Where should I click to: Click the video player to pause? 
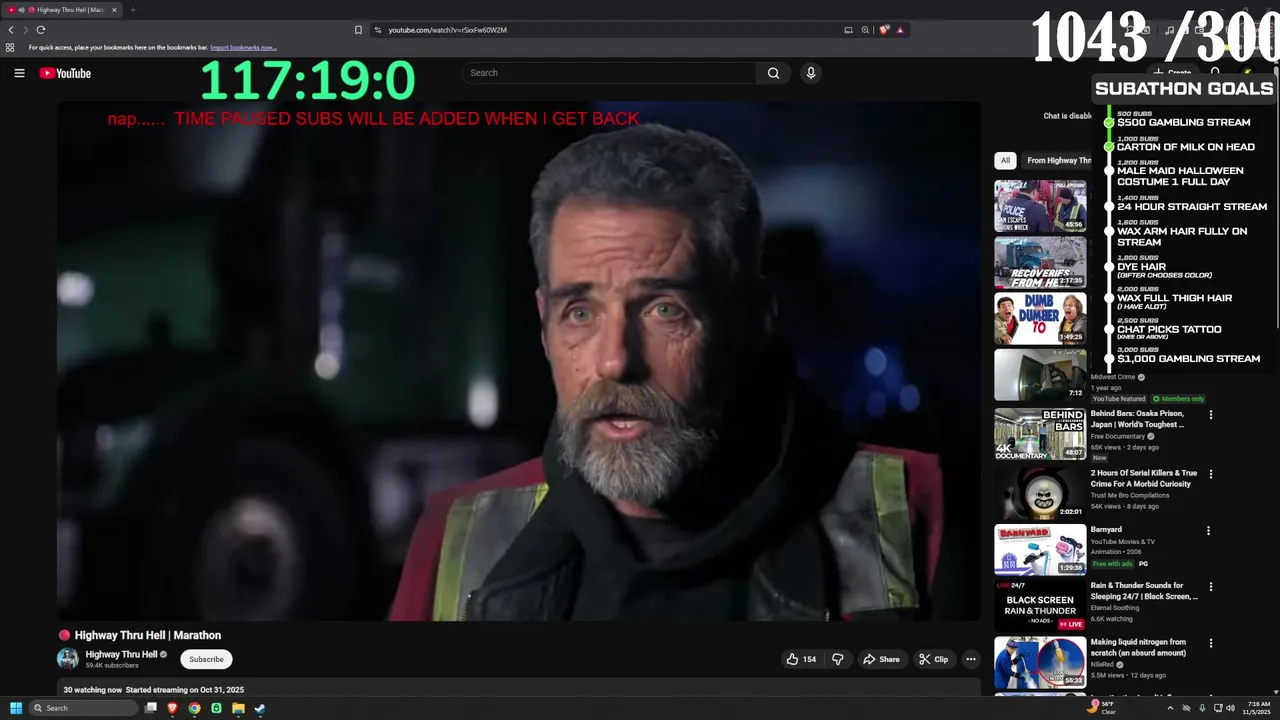pyautogui.click(x=519, y=361)
